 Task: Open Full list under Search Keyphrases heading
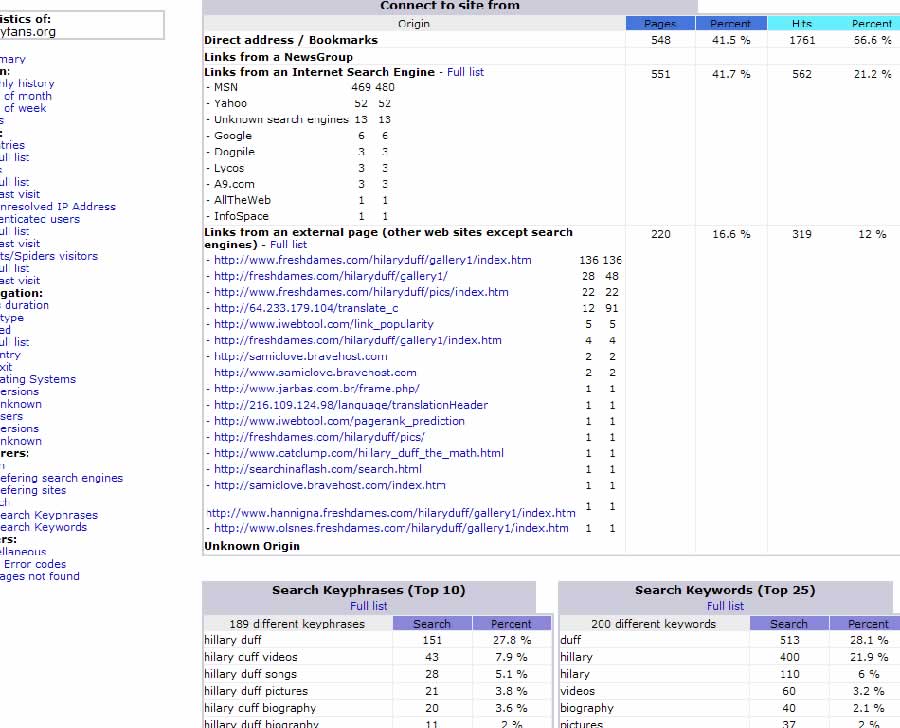[368, 606]
